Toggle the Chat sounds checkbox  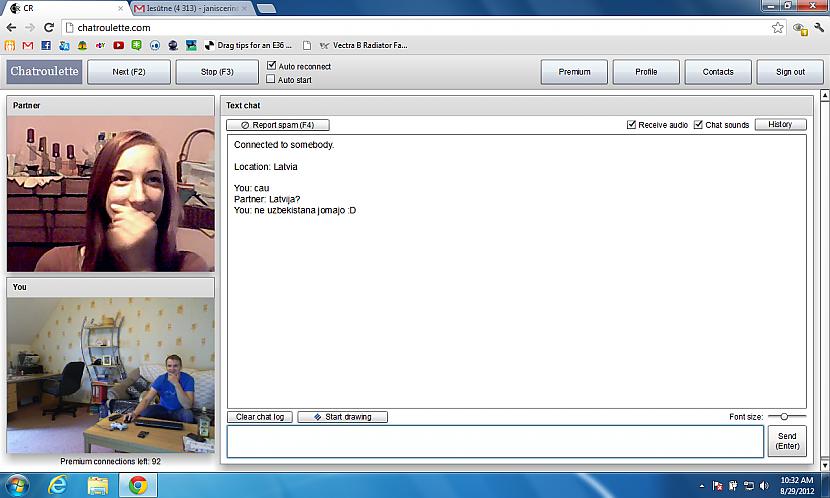pos(698,124)
